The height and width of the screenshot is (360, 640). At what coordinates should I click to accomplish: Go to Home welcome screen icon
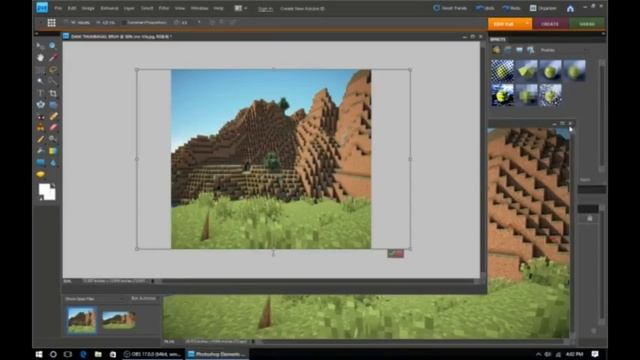[x=570, y=8]
